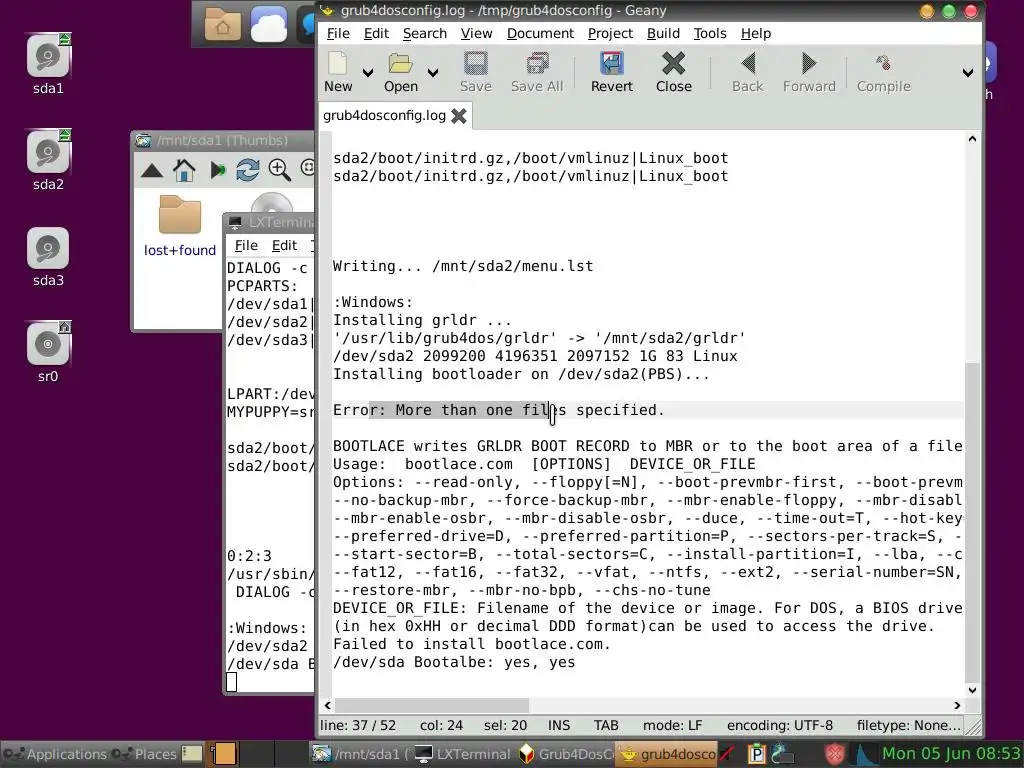Image resolution: width=1024 pixels, height=768 pixels.
Task: Open the Help menu
Action: [x=756, y=33]
